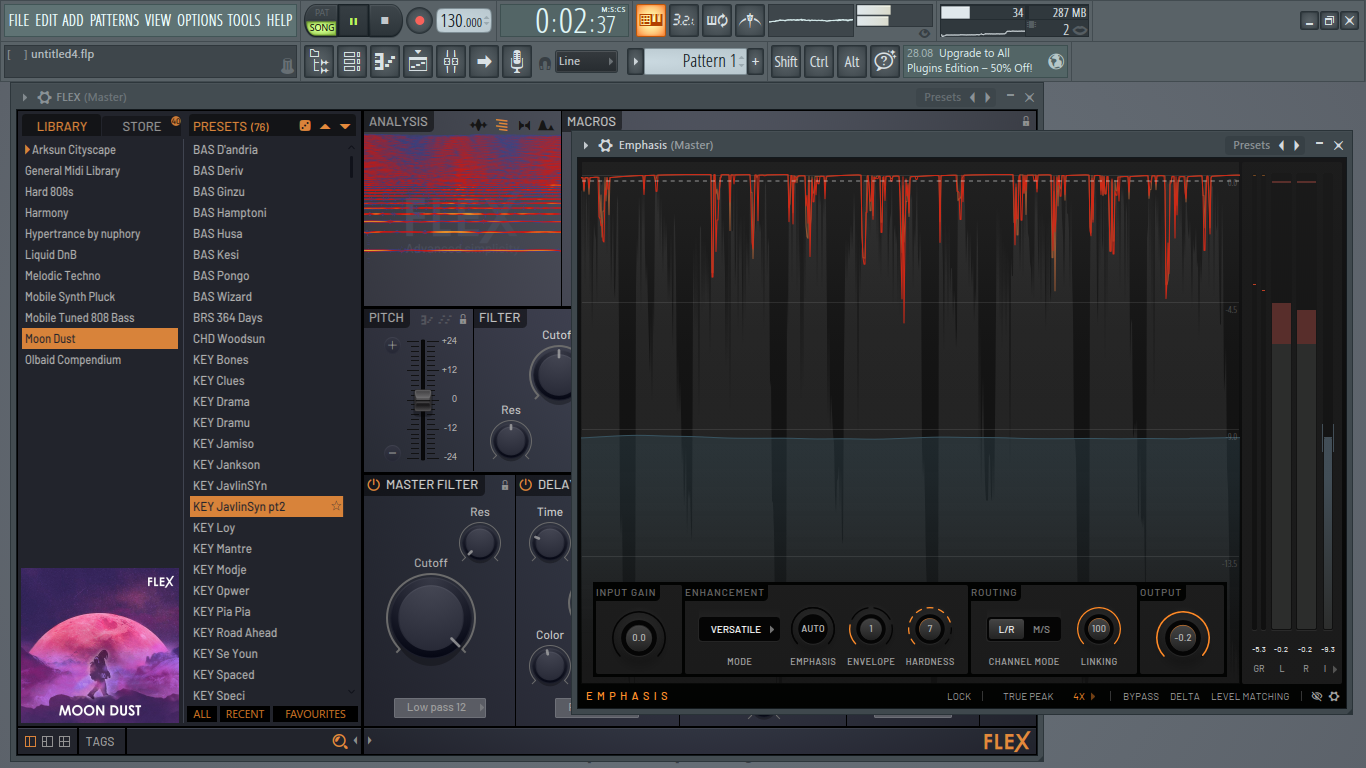The image size is (1366, 768).
Task: Open the FILE menu
Action: tap(19, 20)
